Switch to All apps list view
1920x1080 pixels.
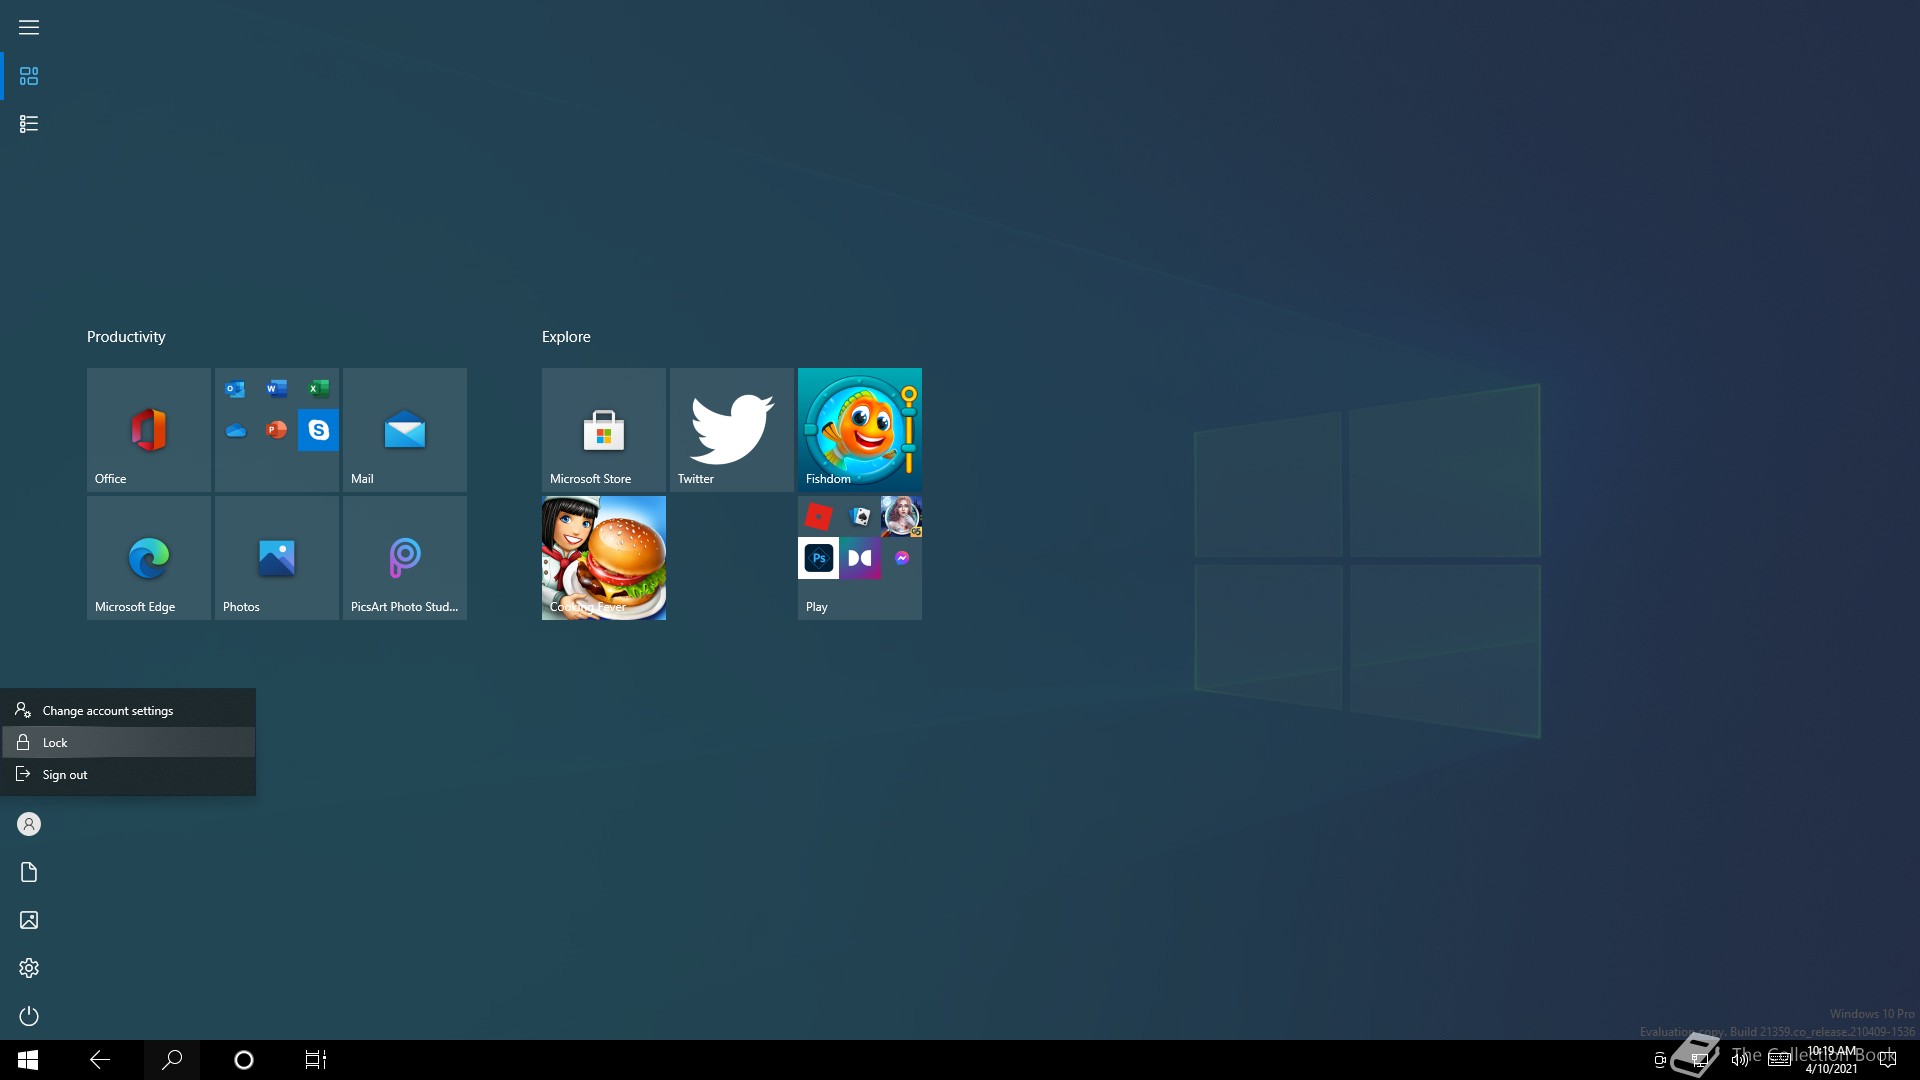[x=29, y=124]
